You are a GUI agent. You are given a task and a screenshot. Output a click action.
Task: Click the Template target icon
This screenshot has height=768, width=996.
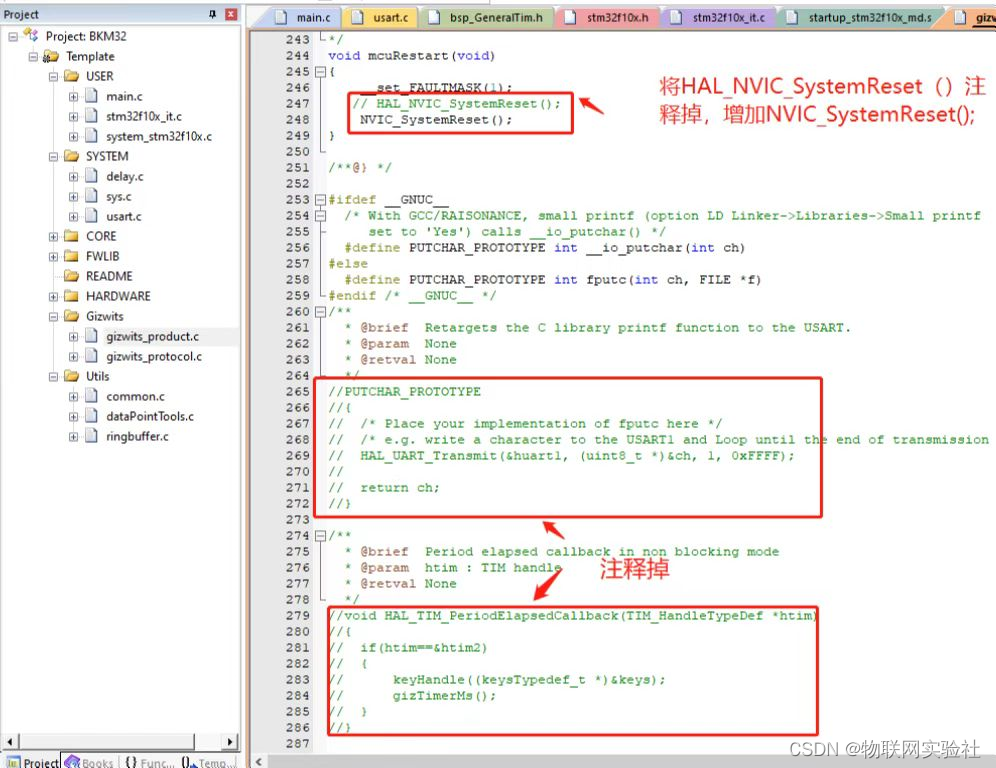click(x=51, y=56)
